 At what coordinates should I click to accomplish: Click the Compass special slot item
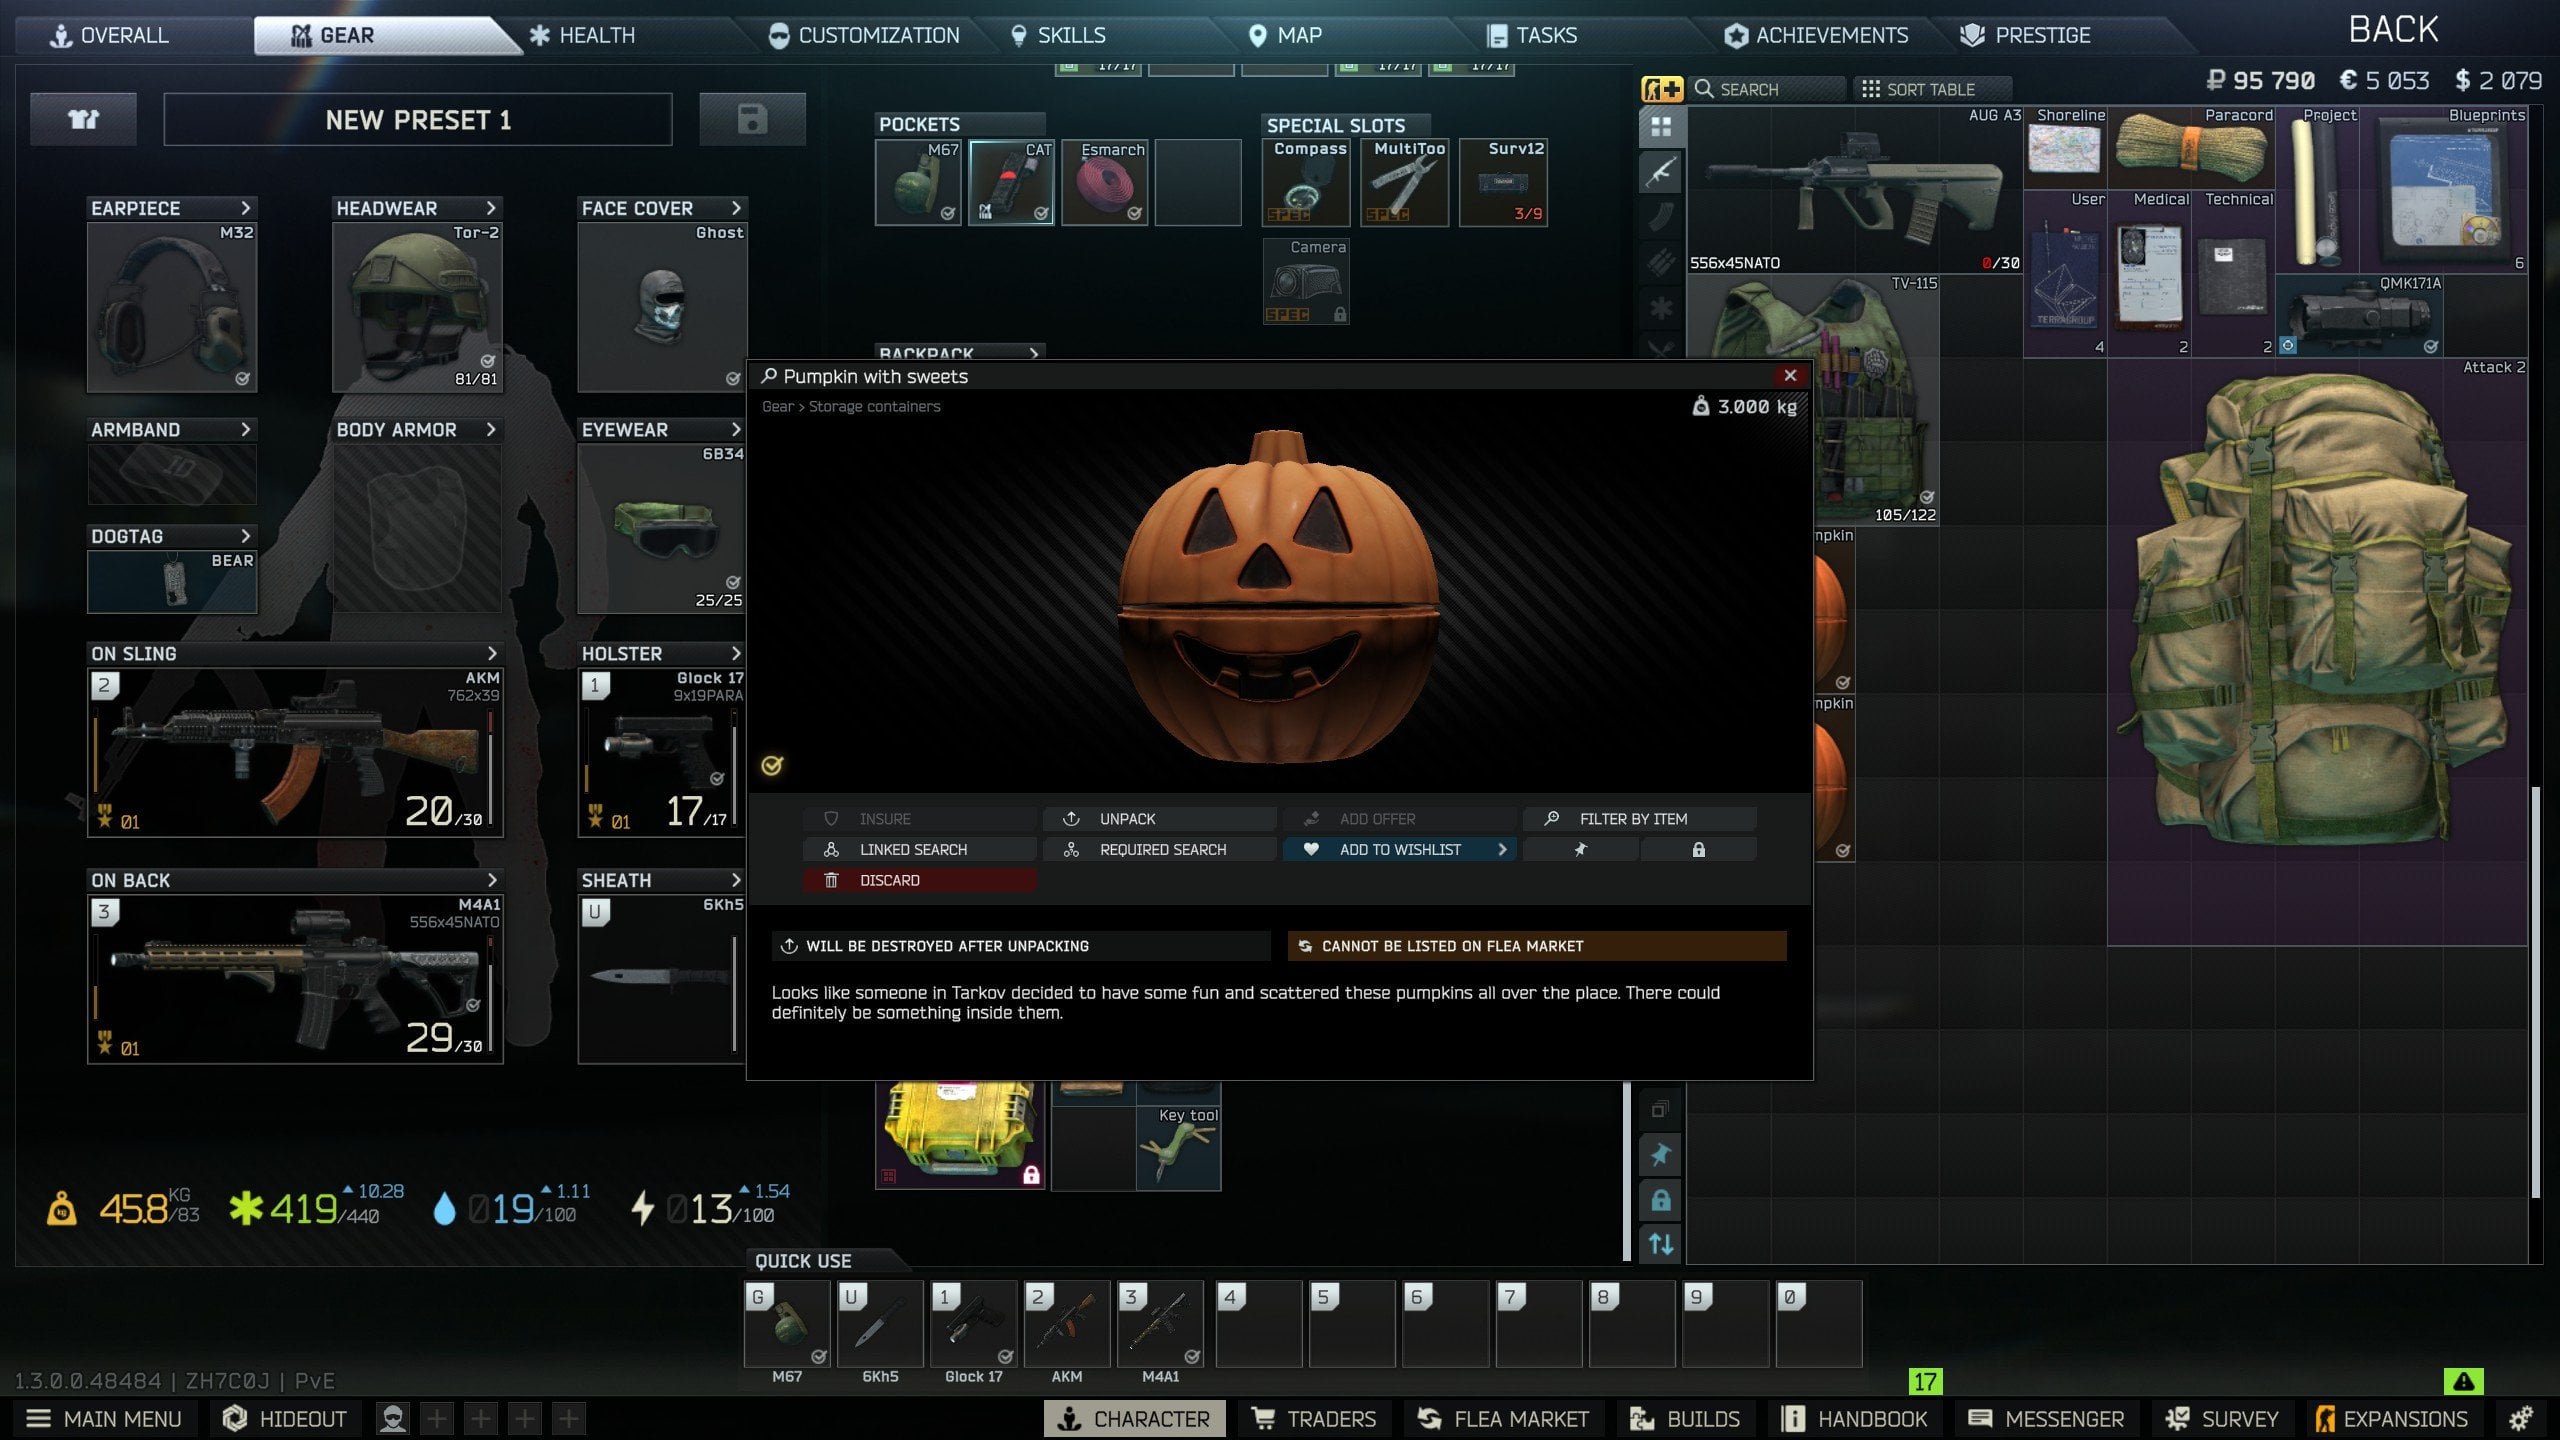click(1306, 183)
